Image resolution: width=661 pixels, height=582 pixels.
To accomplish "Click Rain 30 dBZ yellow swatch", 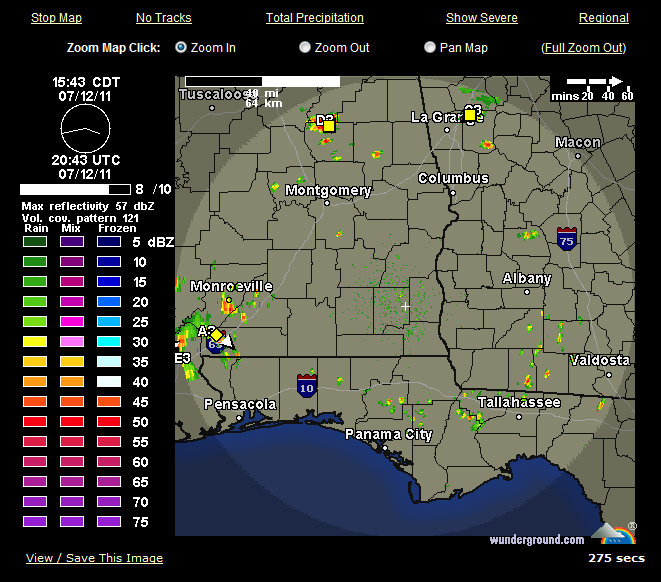I will coord(35,341).
